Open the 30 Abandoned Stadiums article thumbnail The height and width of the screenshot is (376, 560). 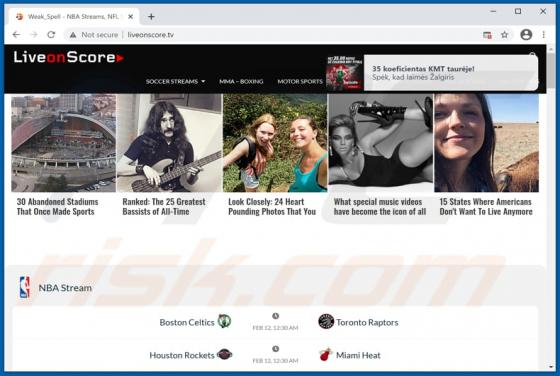tap(64, 143)
